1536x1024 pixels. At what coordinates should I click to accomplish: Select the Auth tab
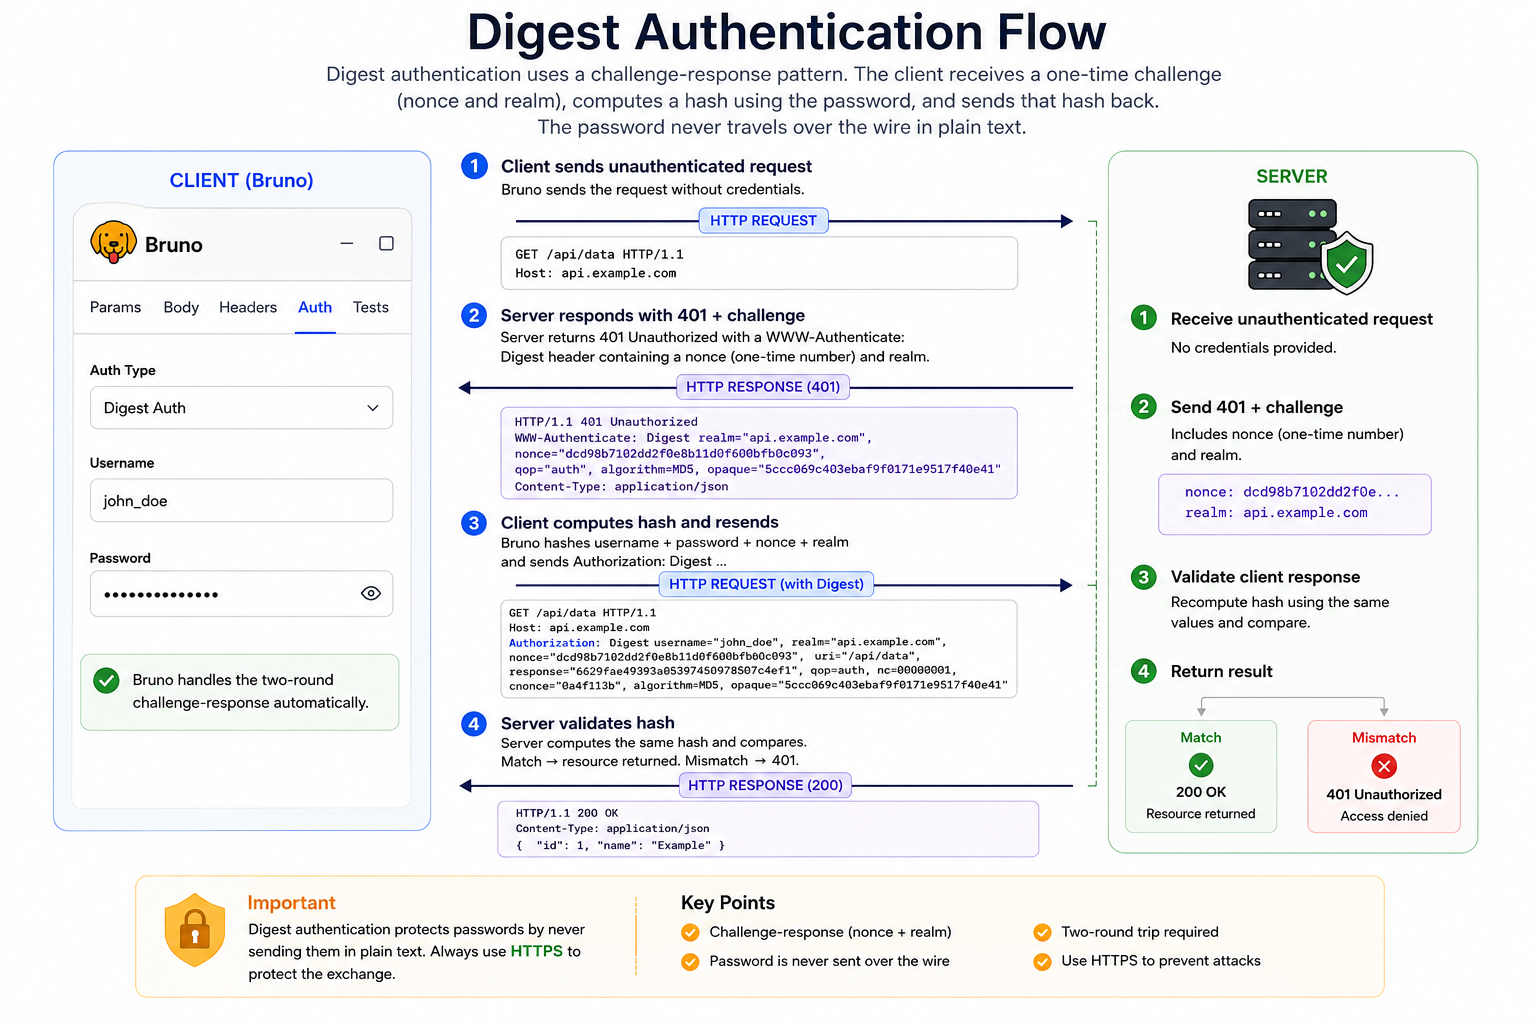(315, 307)
